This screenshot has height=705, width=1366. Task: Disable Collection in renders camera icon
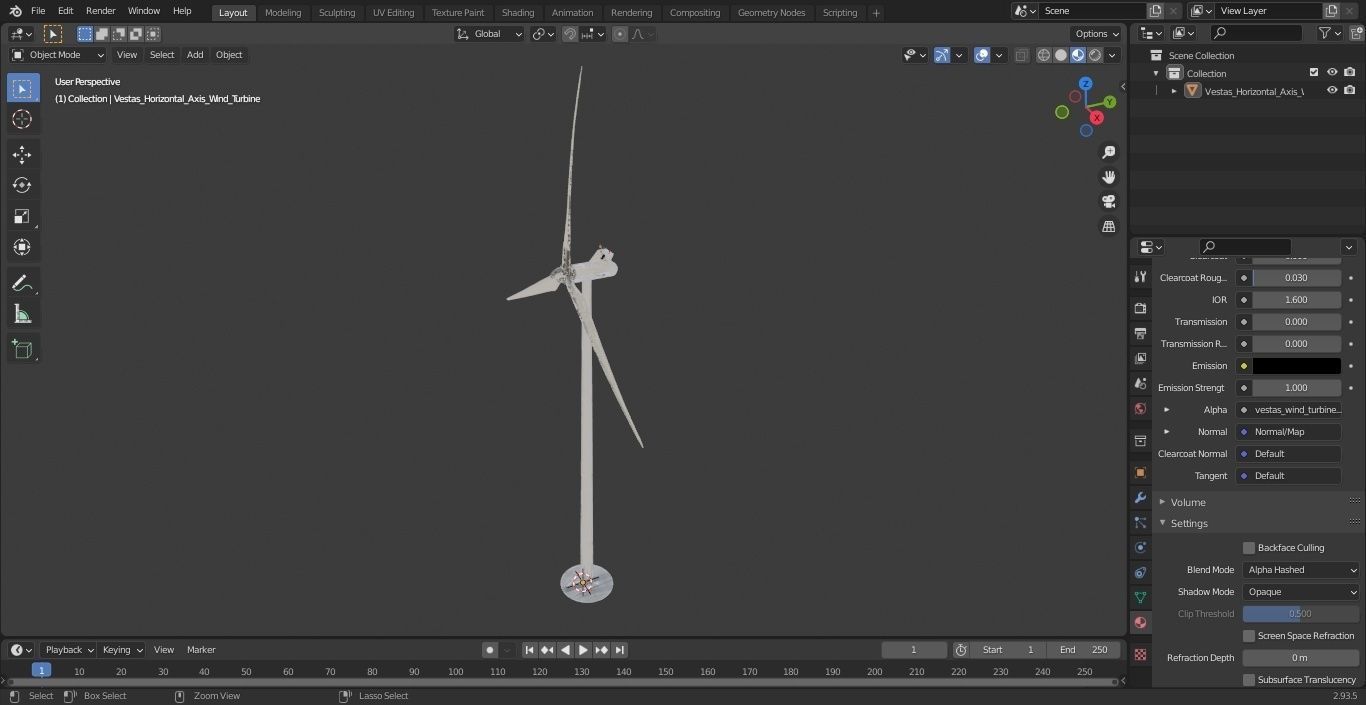coord(1349,72)
